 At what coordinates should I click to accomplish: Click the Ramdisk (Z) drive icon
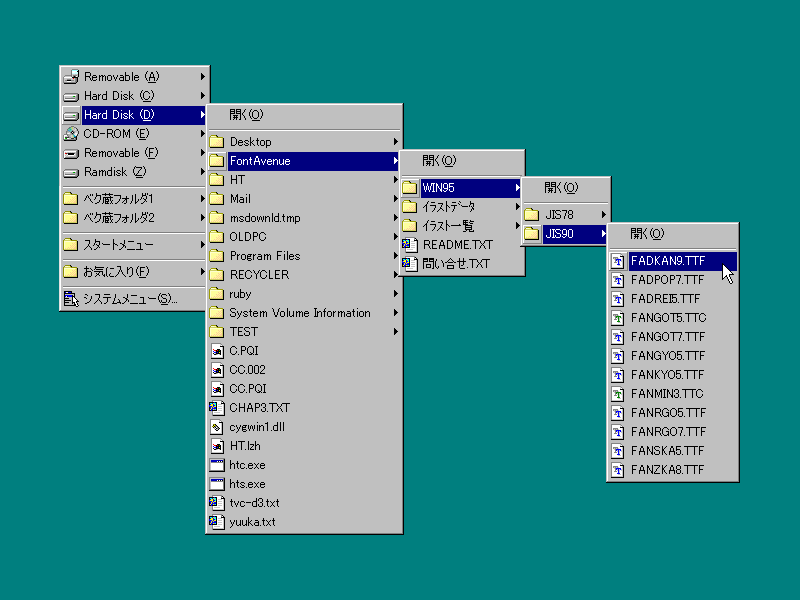pos(71,172)
